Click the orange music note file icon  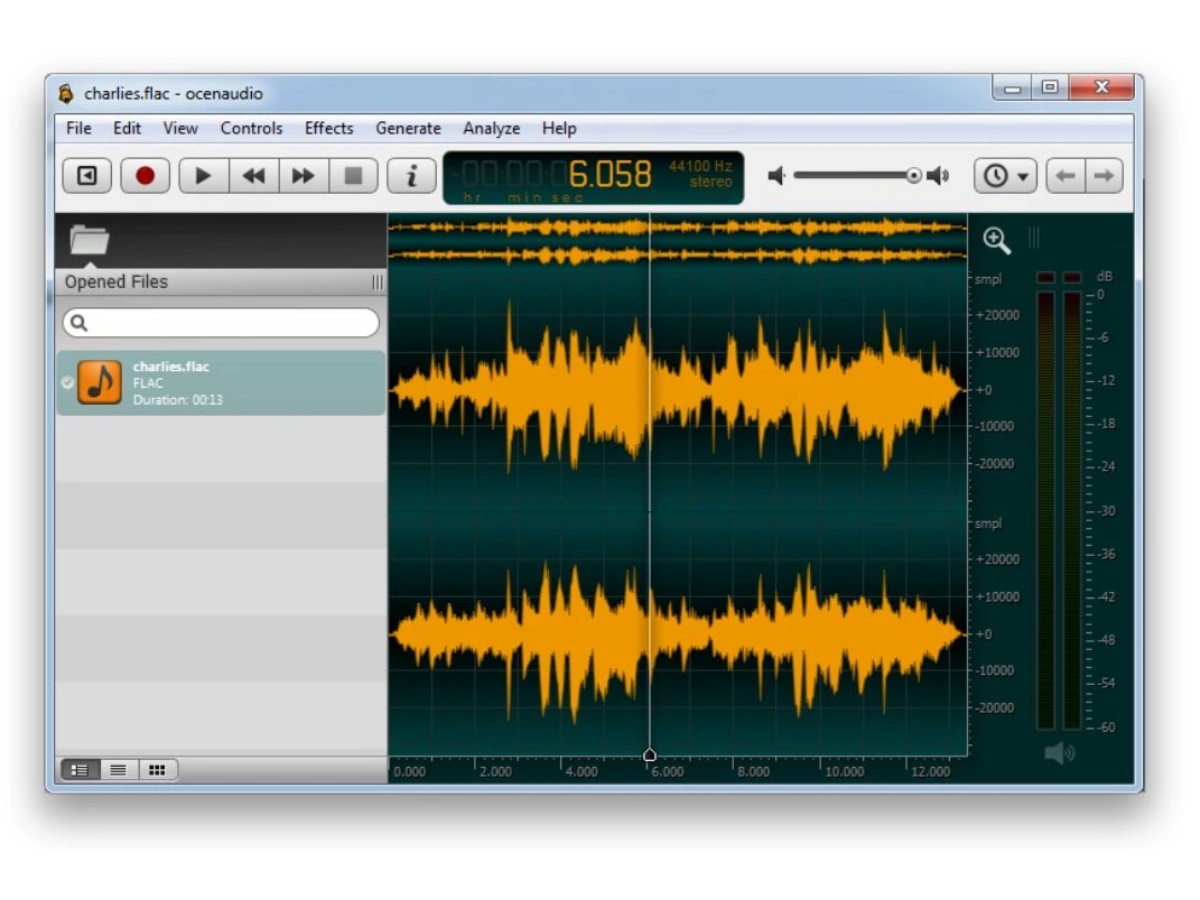100,383
